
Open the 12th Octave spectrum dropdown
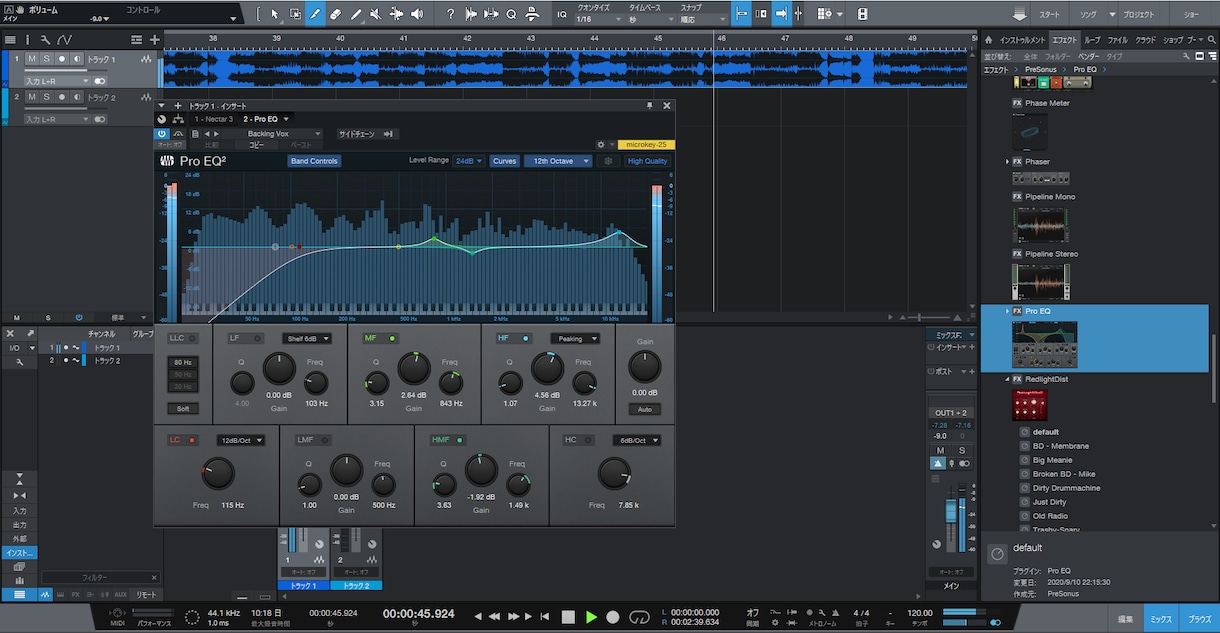(557, 161)
